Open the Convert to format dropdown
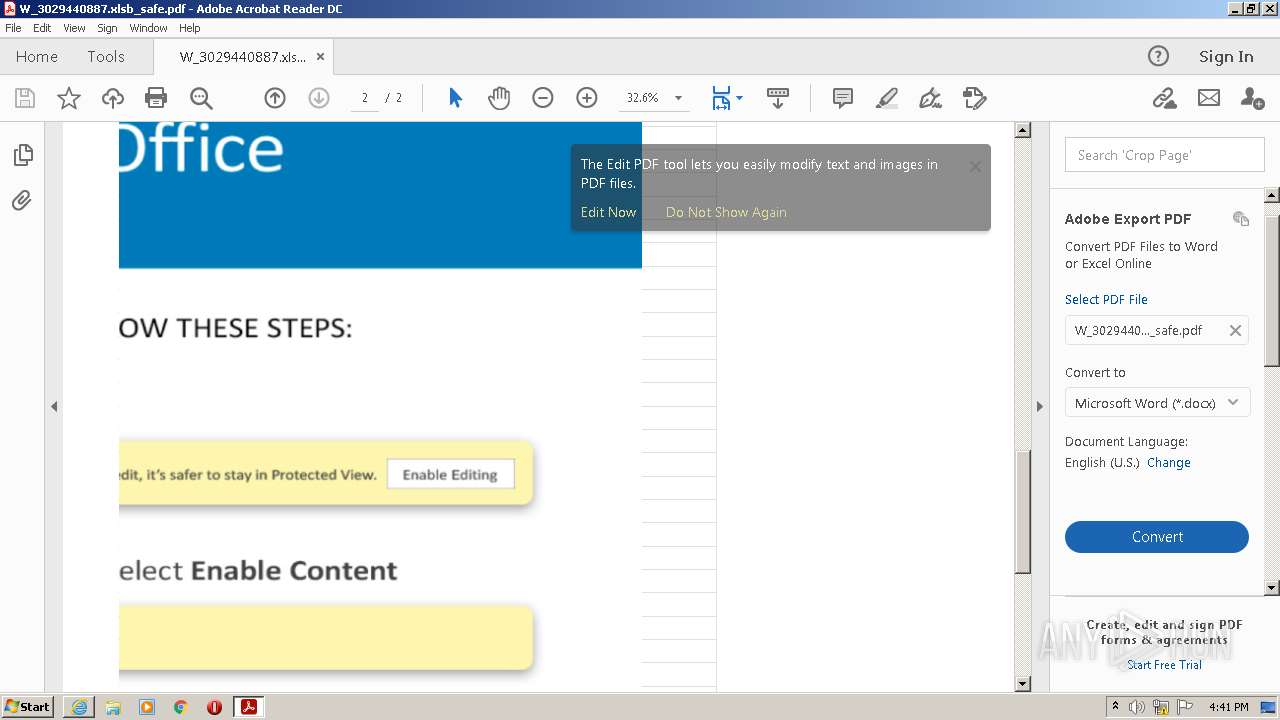 [1157, 403]
